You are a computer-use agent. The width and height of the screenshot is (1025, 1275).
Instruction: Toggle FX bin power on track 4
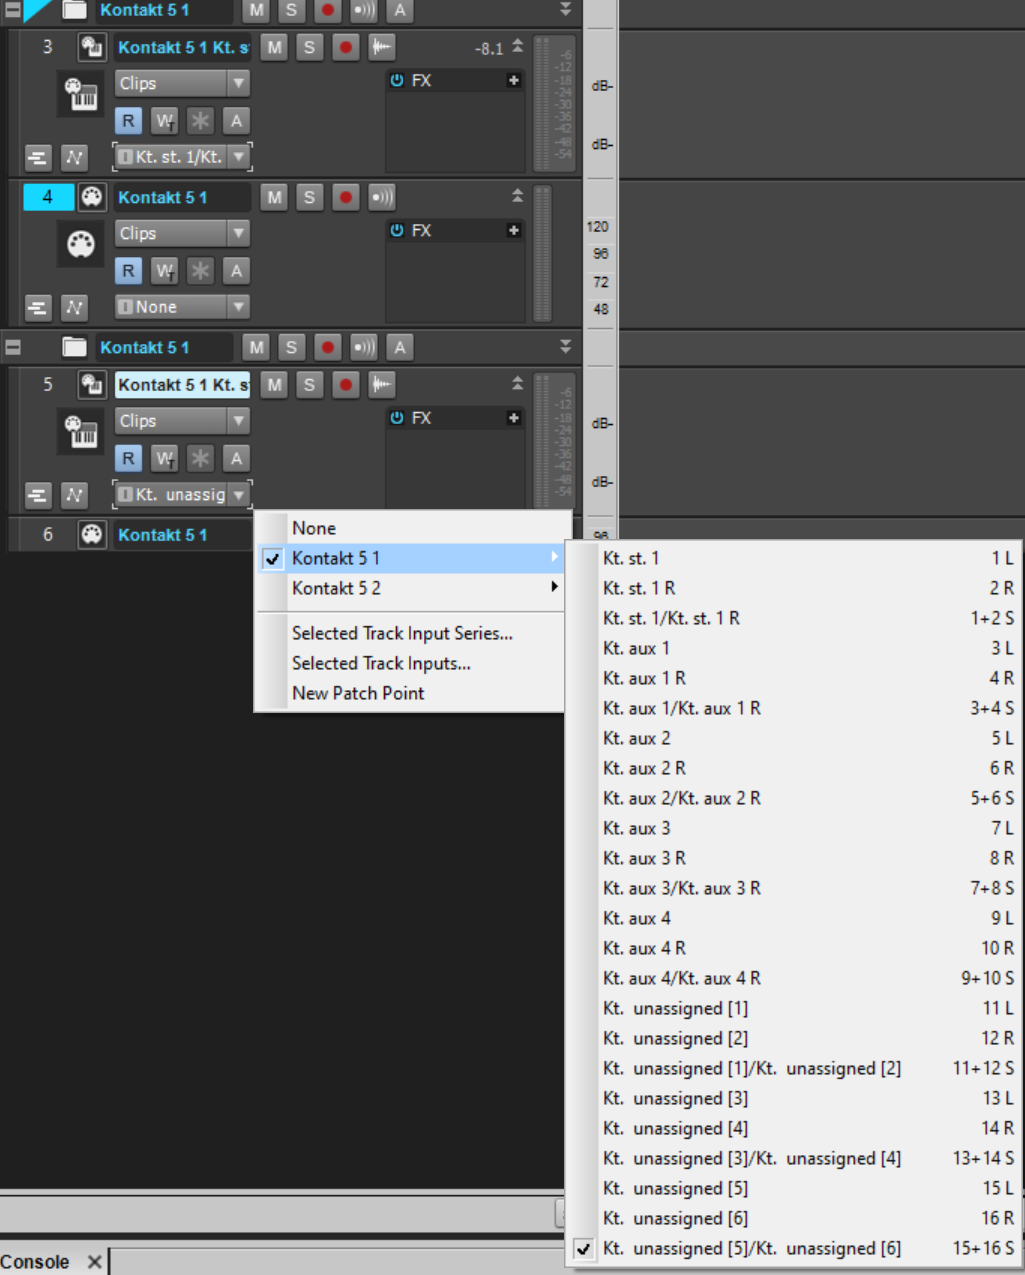point(397,230)
